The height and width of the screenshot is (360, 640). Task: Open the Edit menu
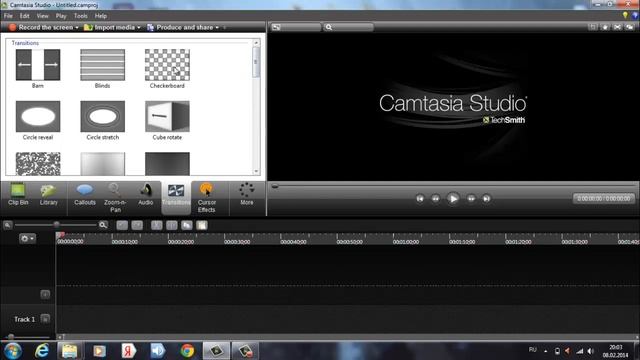24,16
